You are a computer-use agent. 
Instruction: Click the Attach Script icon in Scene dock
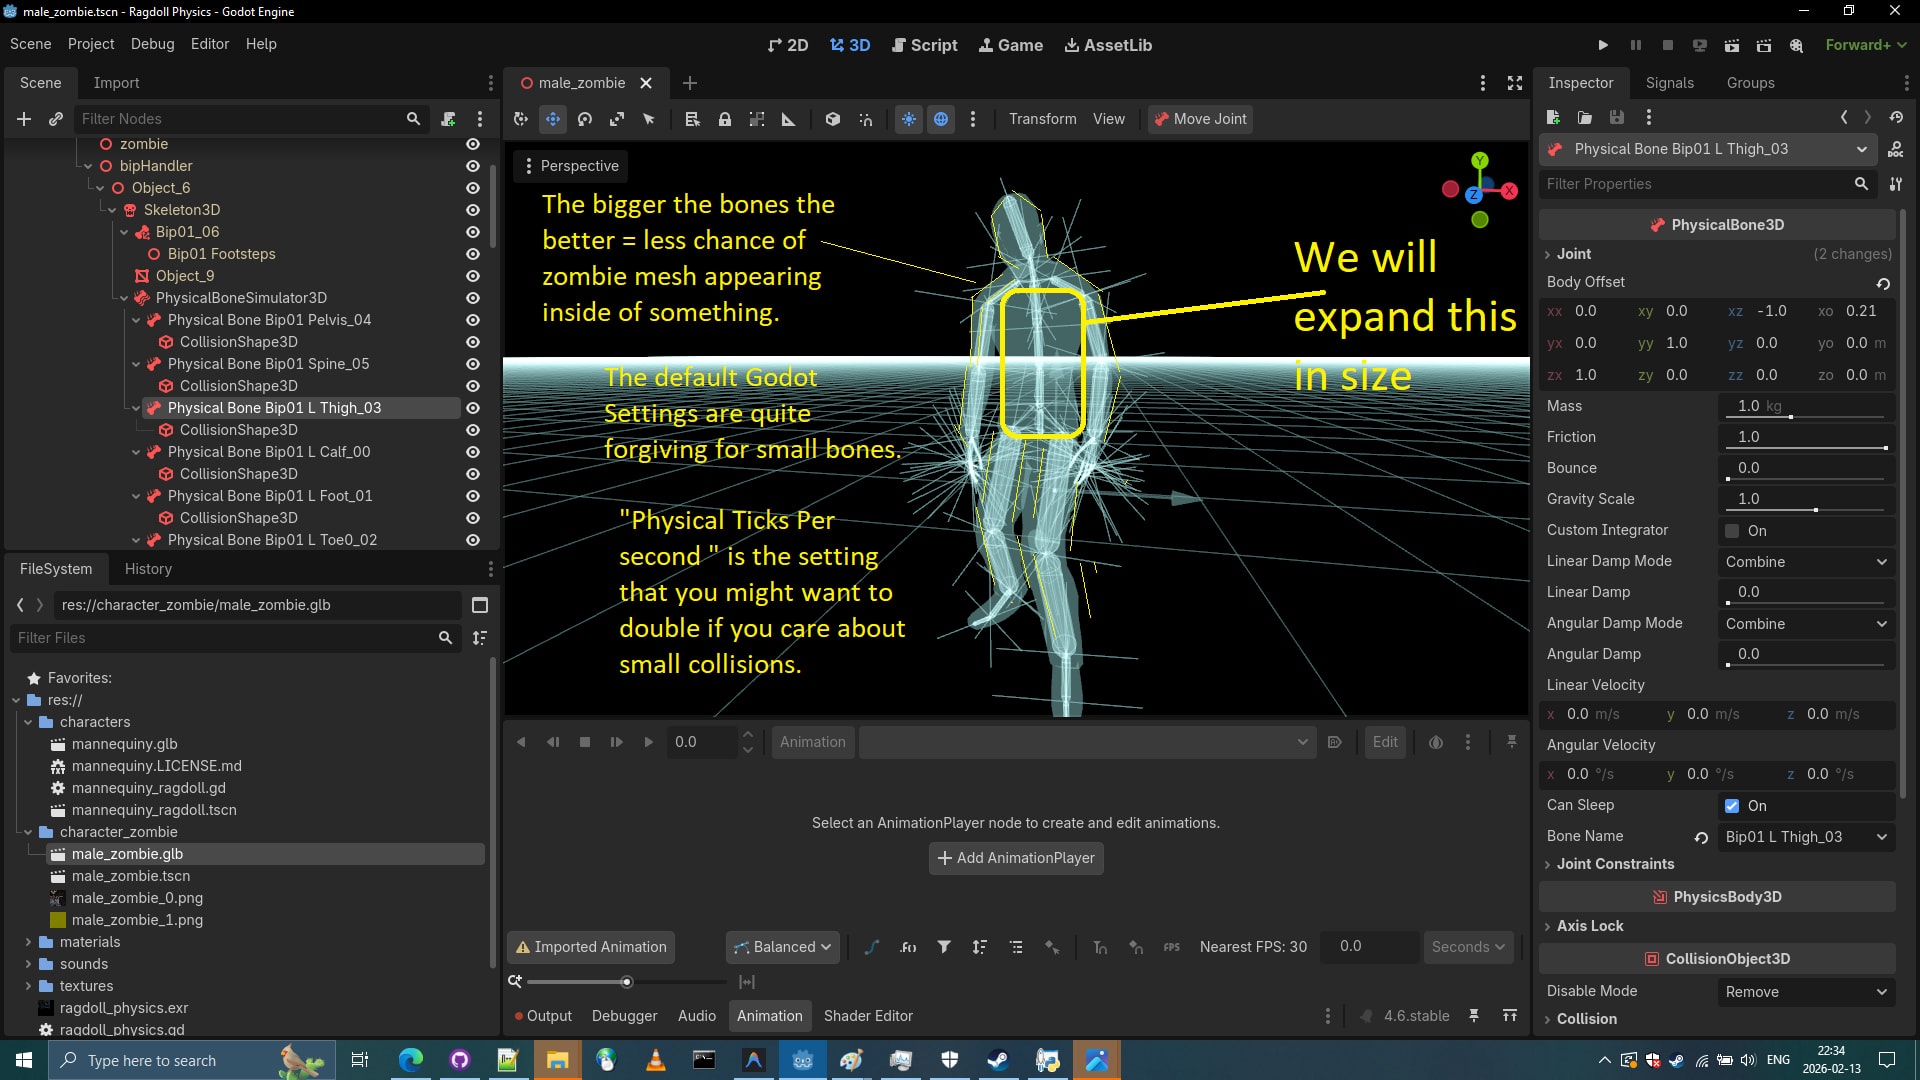pyautogui.click(x=448, y=119)
